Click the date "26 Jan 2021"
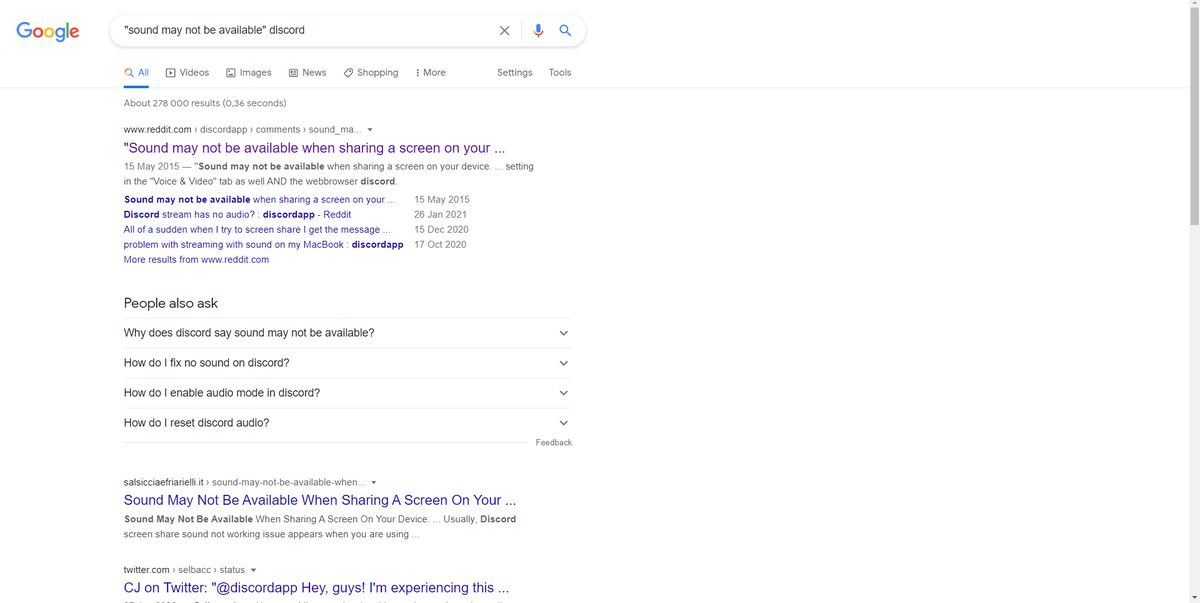 (440, 215)
